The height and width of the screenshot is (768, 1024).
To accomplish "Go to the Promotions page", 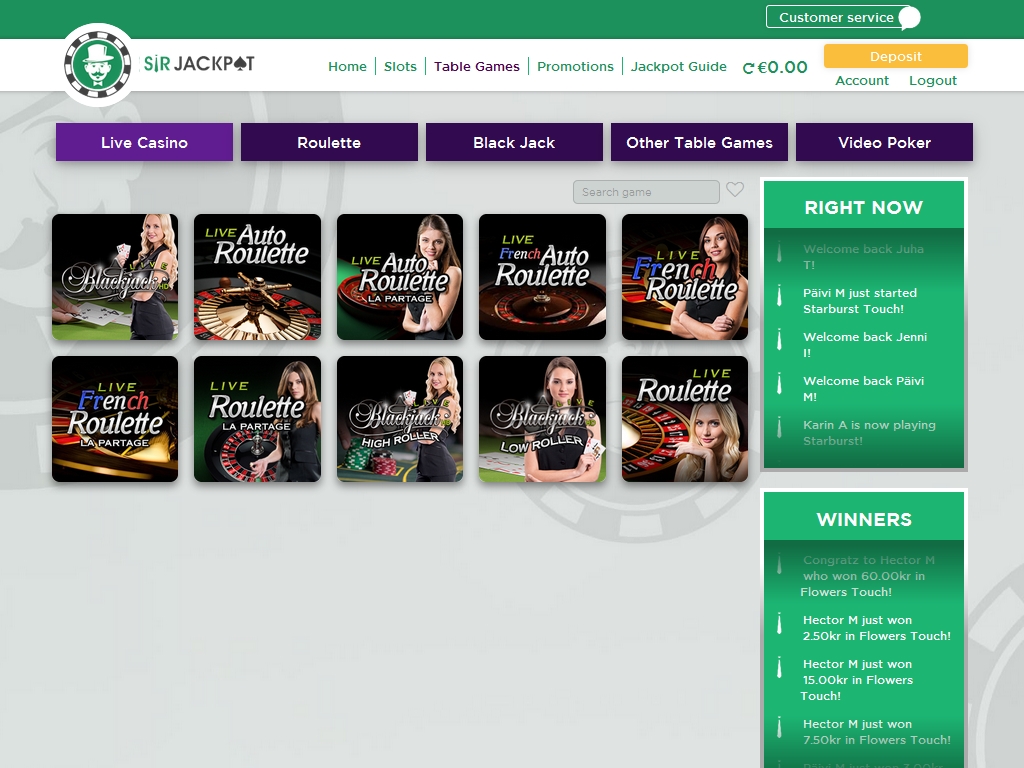I will coord(575,66).
